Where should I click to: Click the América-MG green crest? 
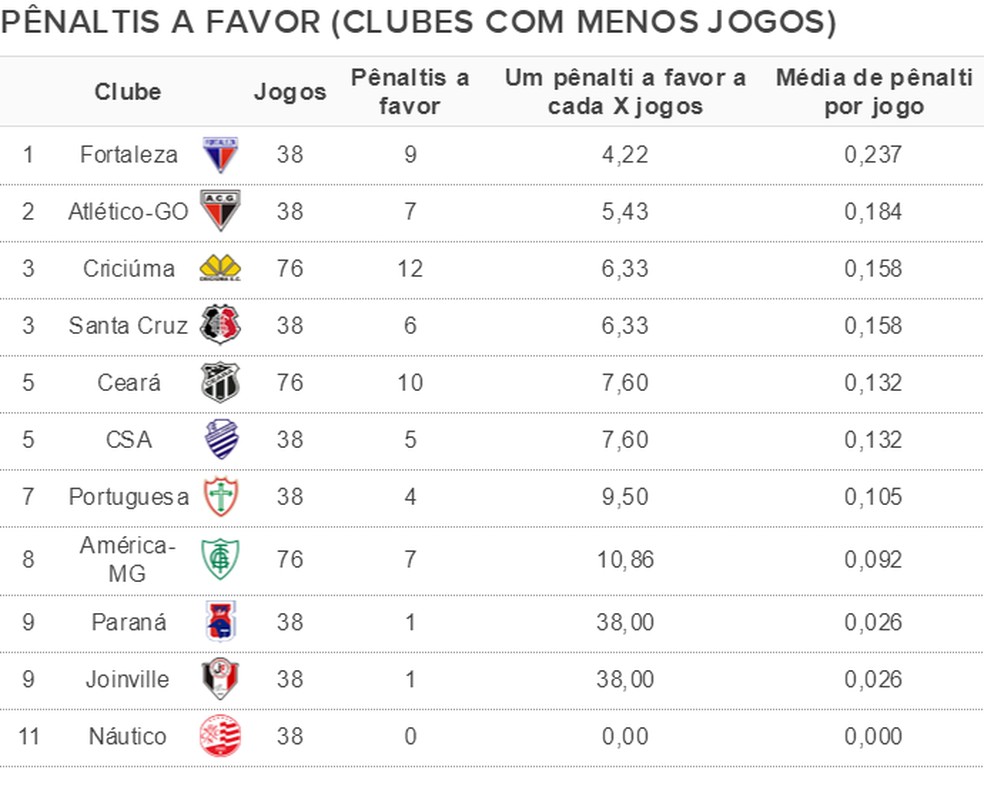point(220,559)
